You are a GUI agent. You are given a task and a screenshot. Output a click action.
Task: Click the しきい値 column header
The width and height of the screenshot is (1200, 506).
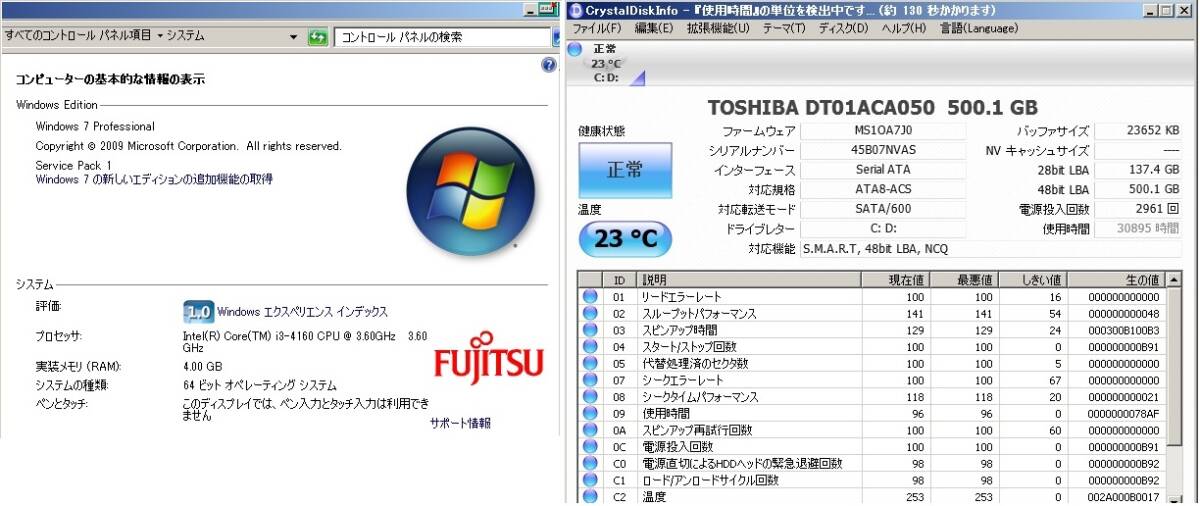coord(1033,280)
